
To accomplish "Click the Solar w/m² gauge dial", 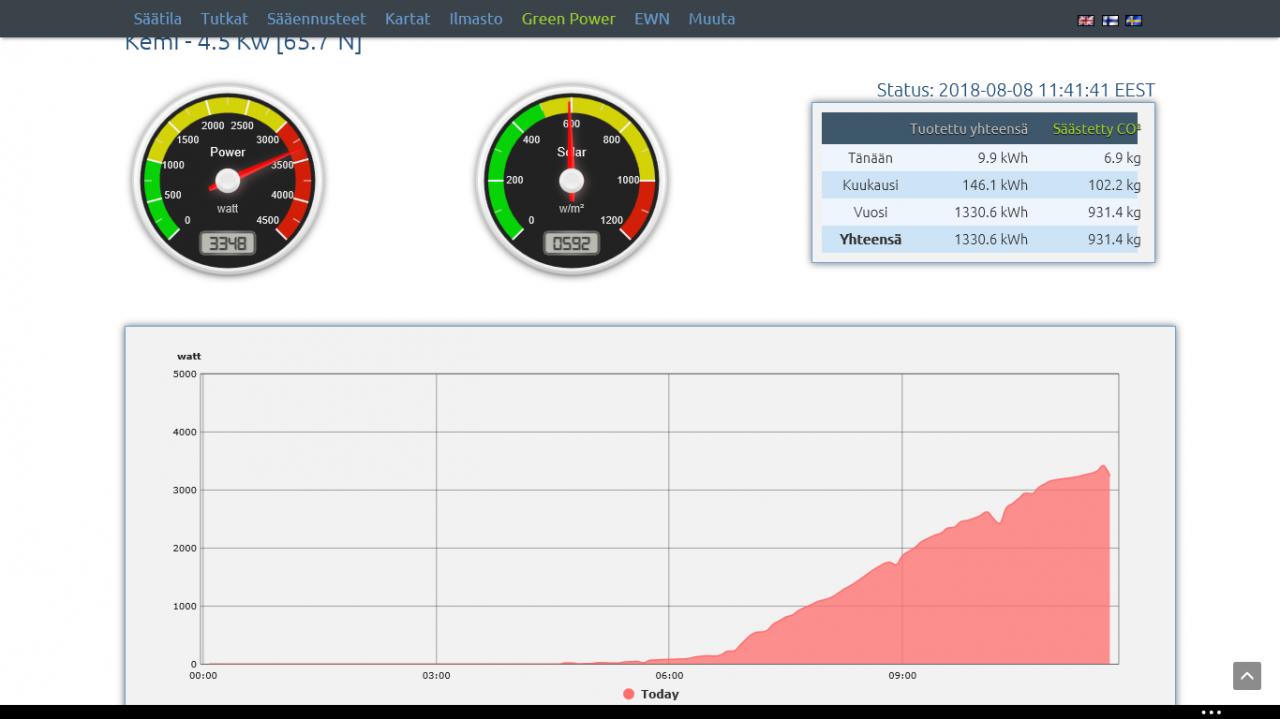I will point(571,180).
